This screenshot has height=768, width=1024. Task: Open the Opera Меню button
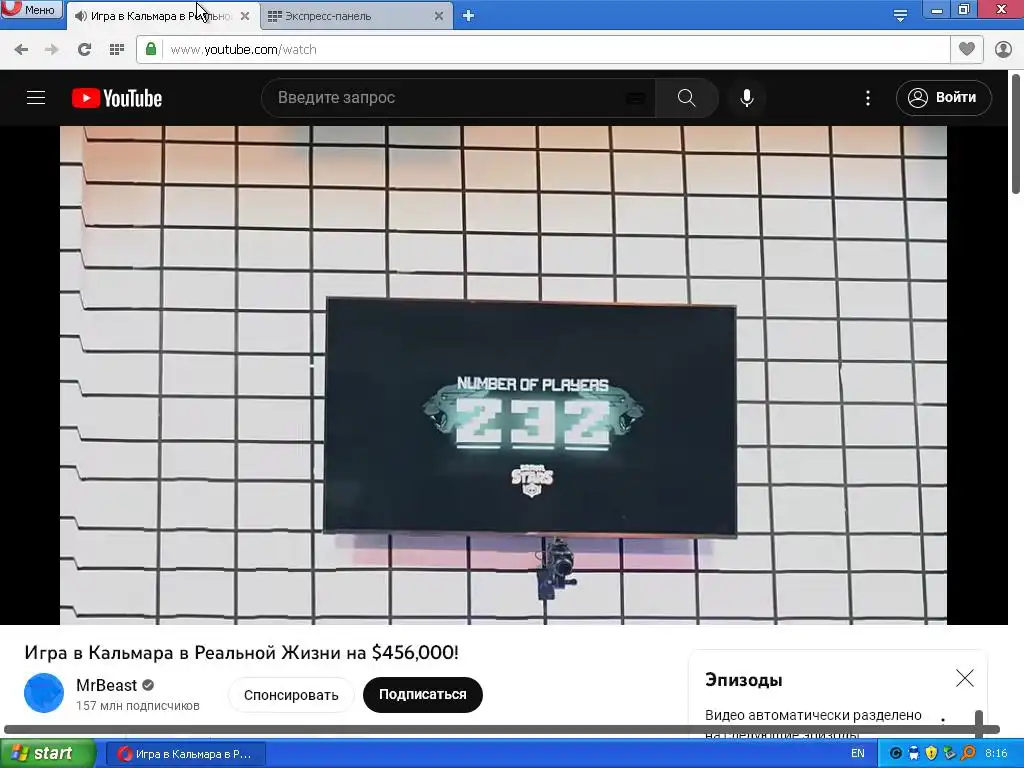tap(31, 9)
